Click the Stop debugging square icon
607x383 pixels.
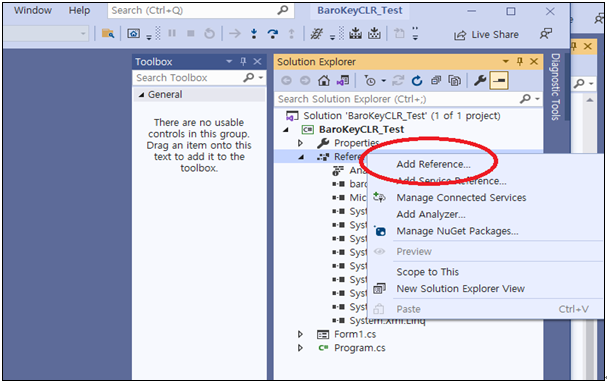[x=190, y=34]
